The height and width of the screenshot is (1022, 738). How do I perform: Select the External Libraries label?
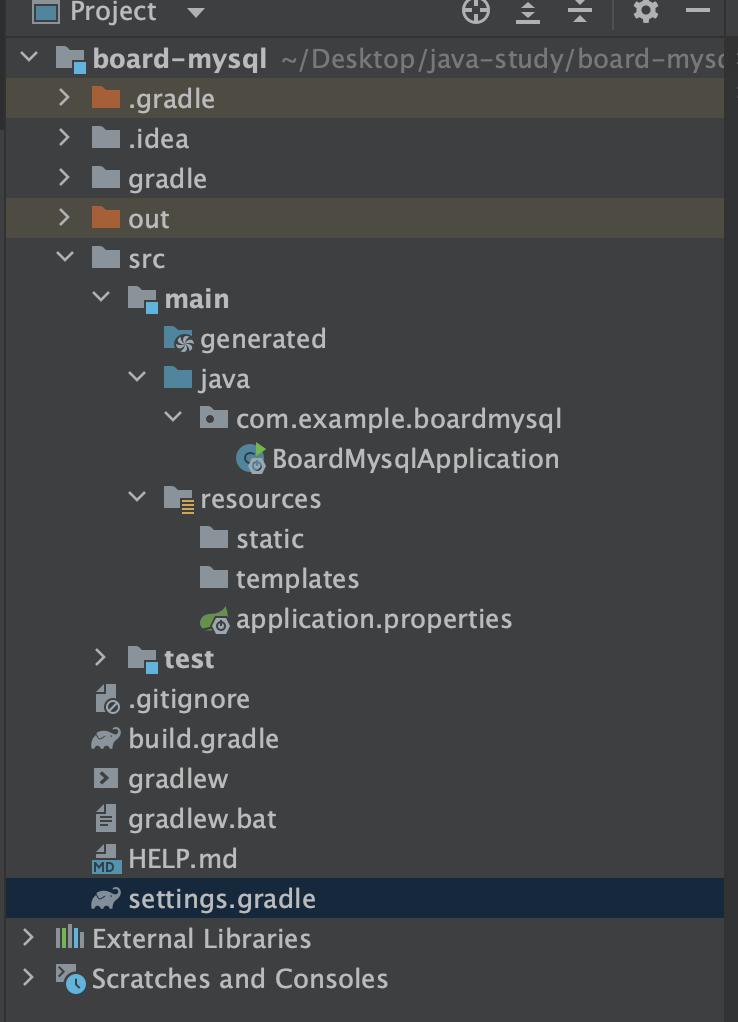coord(201,939)
